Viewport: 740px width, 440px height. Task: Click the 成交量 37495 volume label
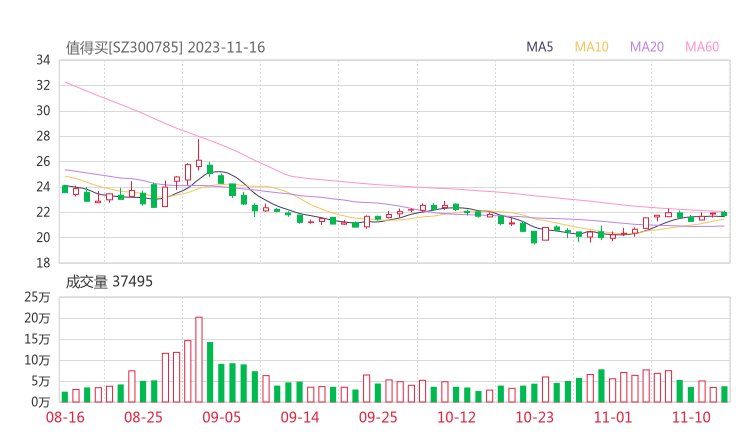pos(109,282)
